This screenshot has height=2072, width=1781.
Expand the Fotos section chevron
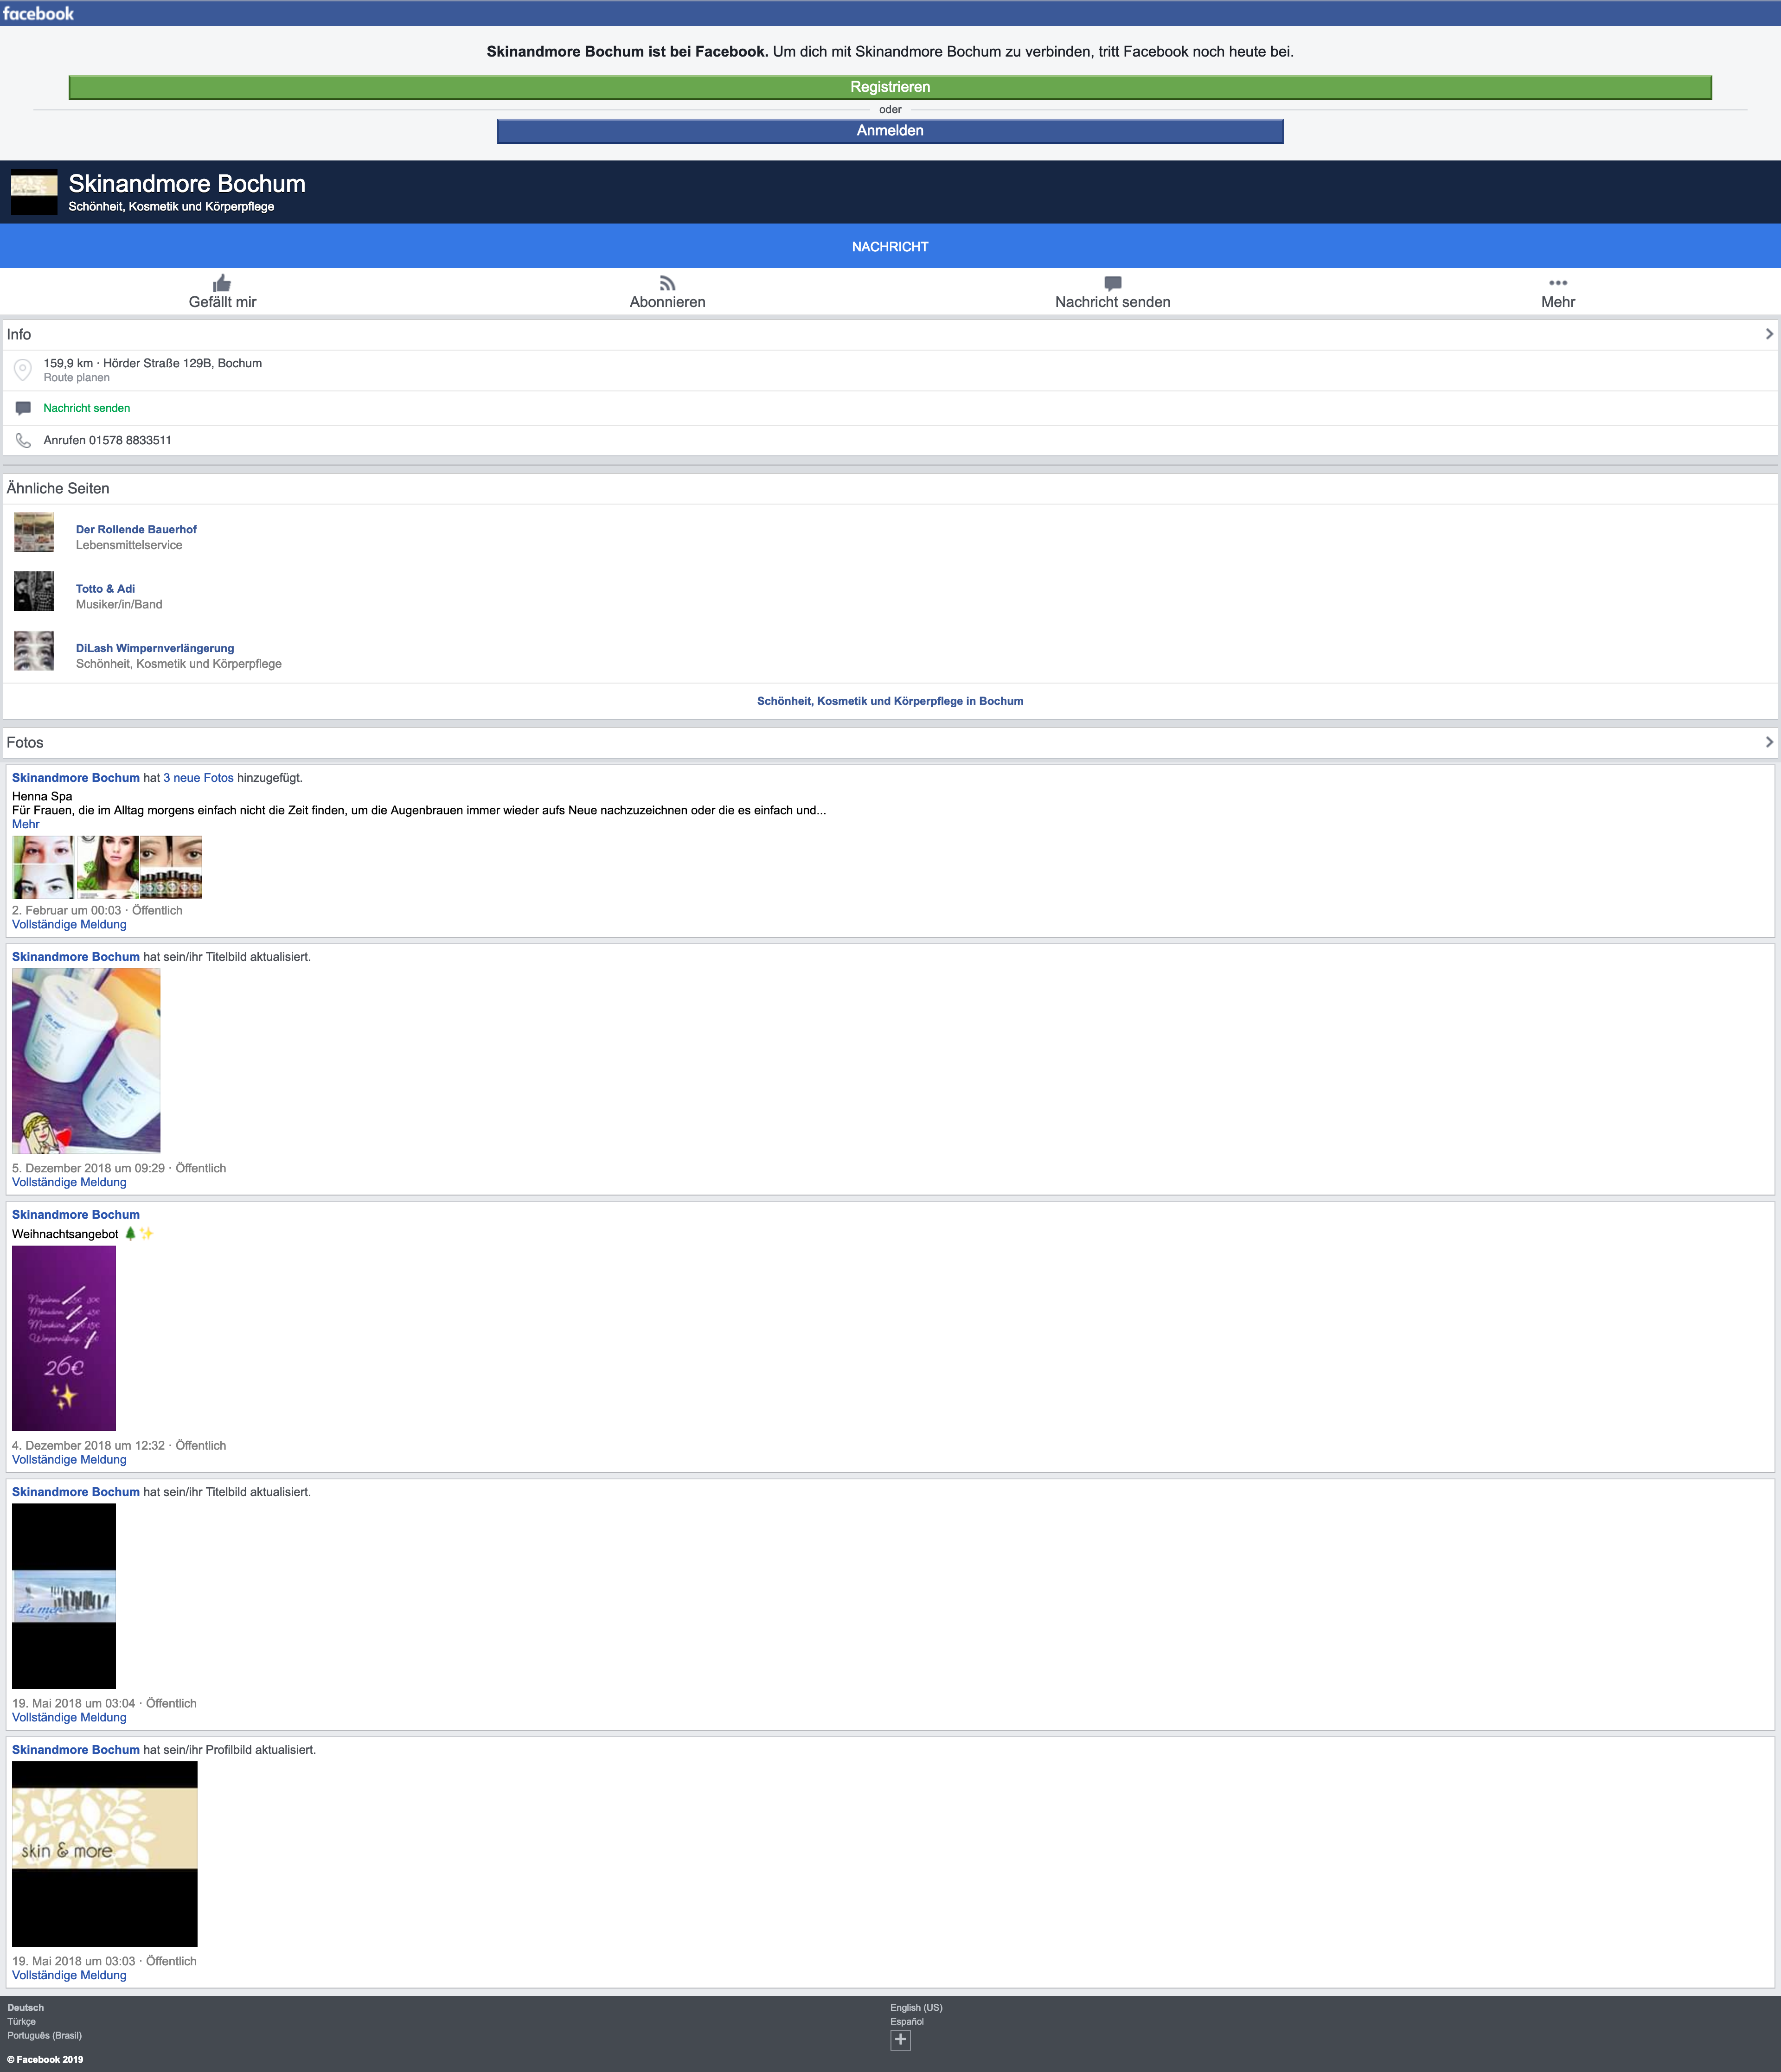(x=1768, y=742)
